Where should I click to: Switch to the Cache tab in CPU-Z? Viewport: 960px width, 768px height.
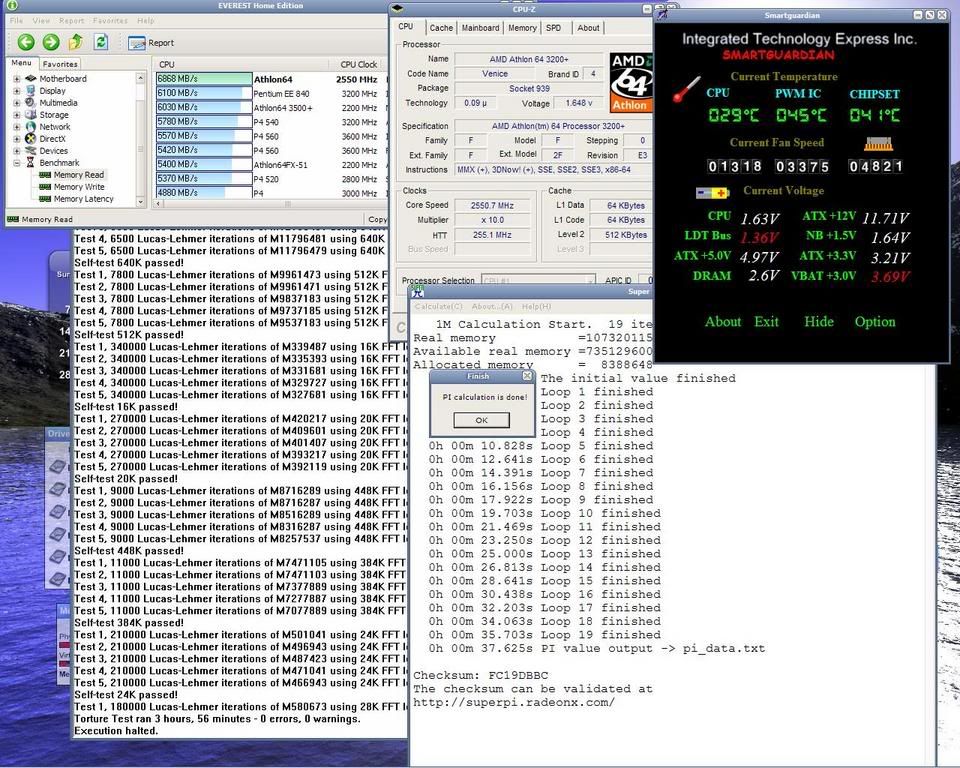pos(441,28)
